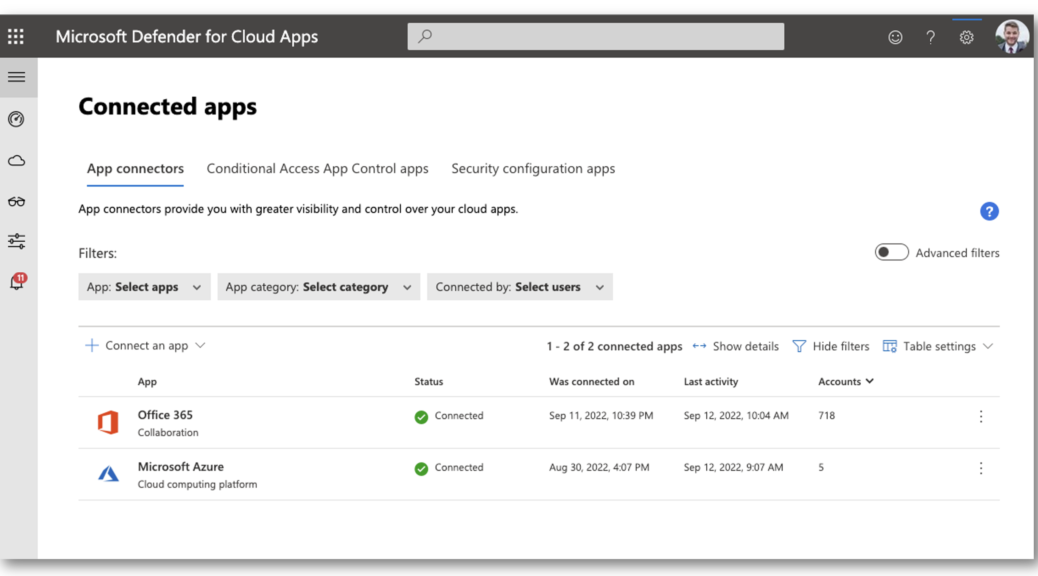This screenshot has width=1038, height=576.
Task: Click the Last activity column header
Action: click(711, 381)
